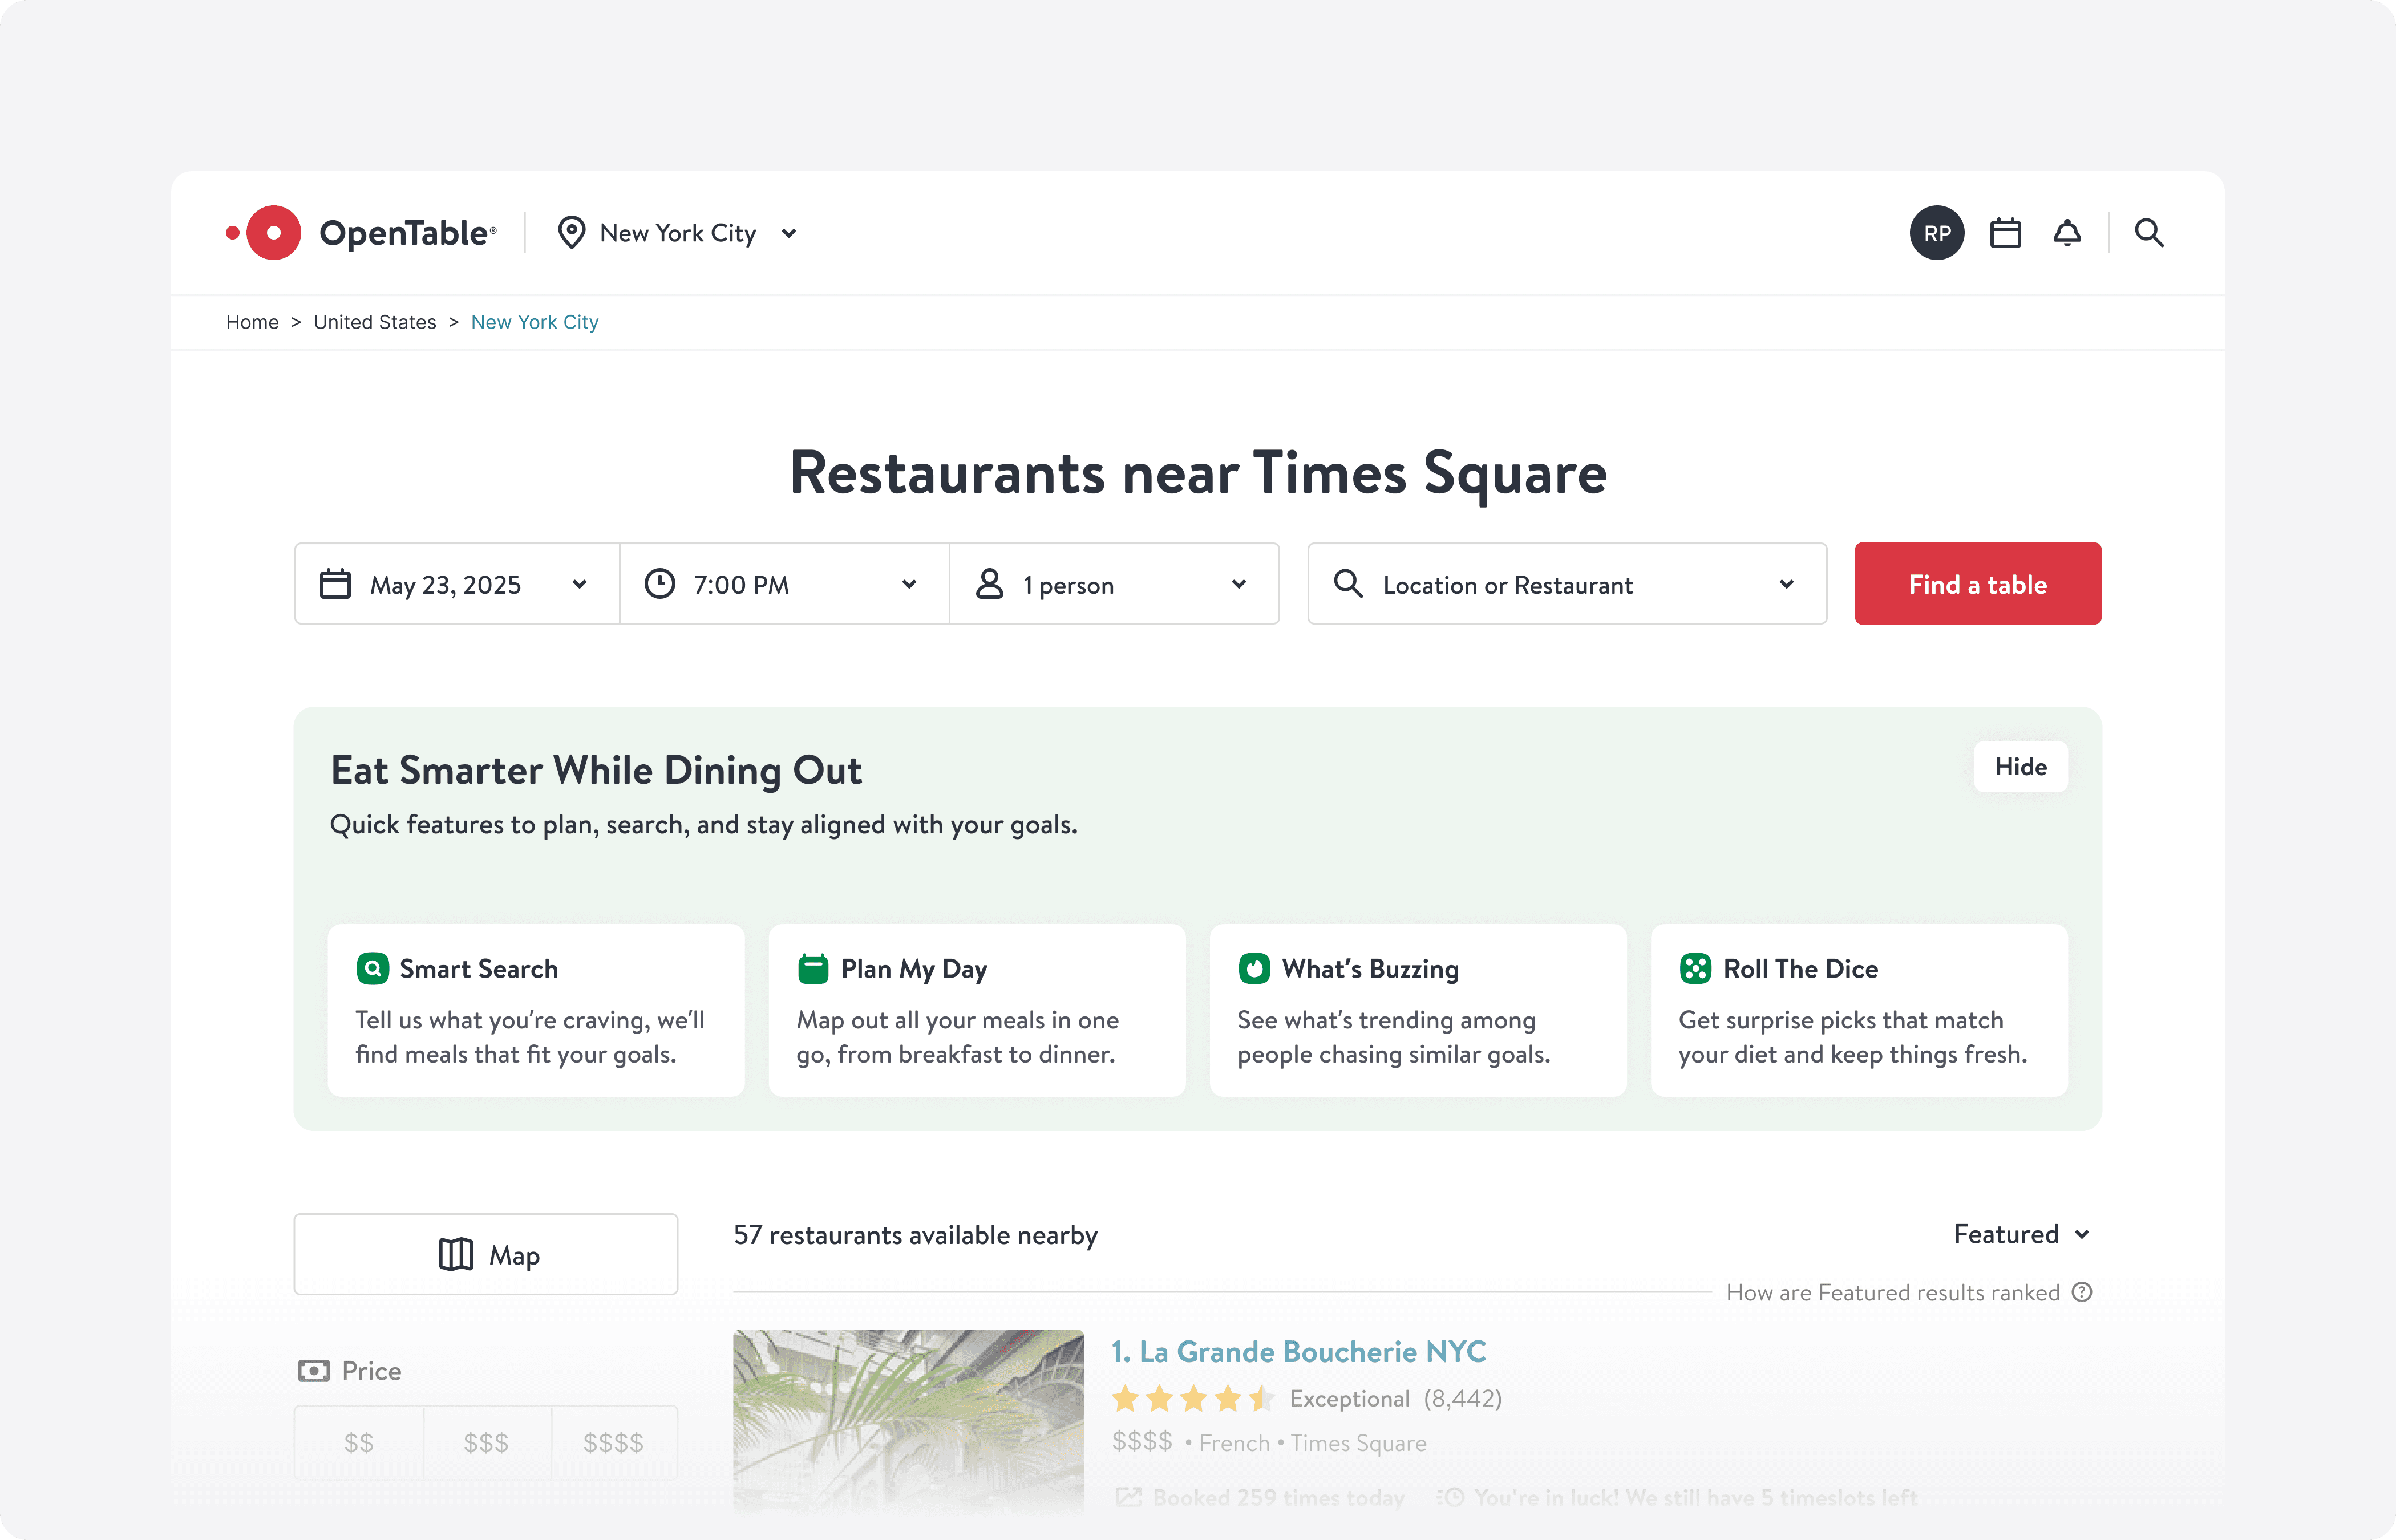
Task: Click the notifications bell icon
Action: (2067, 233)
